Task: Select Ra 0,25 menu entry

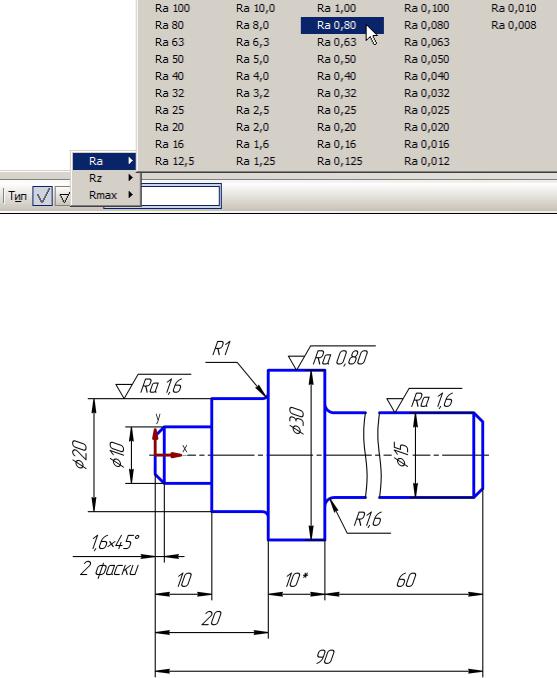Action: (336, 110)
